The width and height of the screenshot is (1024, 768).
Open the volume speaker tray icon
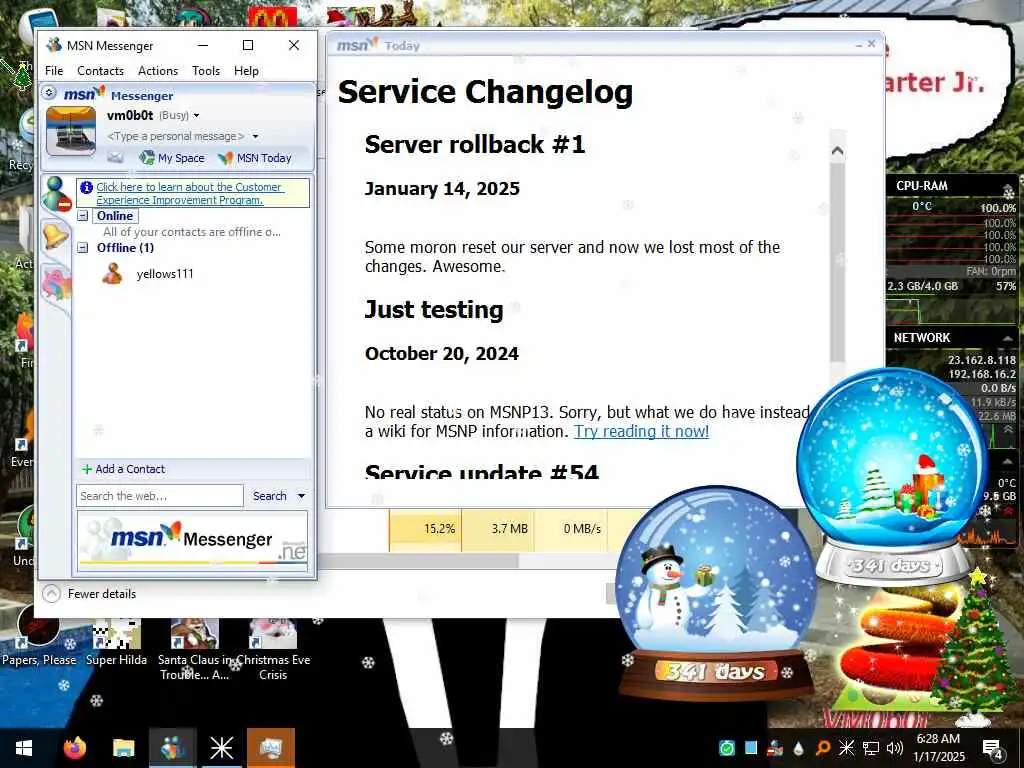[895, 748]
